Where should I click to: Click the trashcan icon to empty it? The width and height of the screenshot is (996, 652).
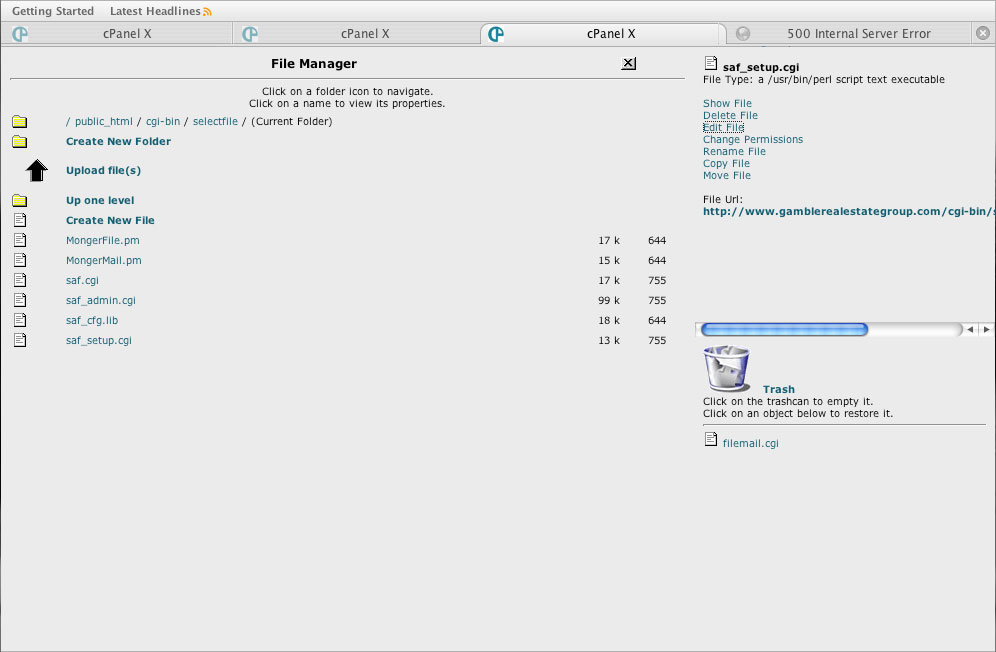(726, 369)
